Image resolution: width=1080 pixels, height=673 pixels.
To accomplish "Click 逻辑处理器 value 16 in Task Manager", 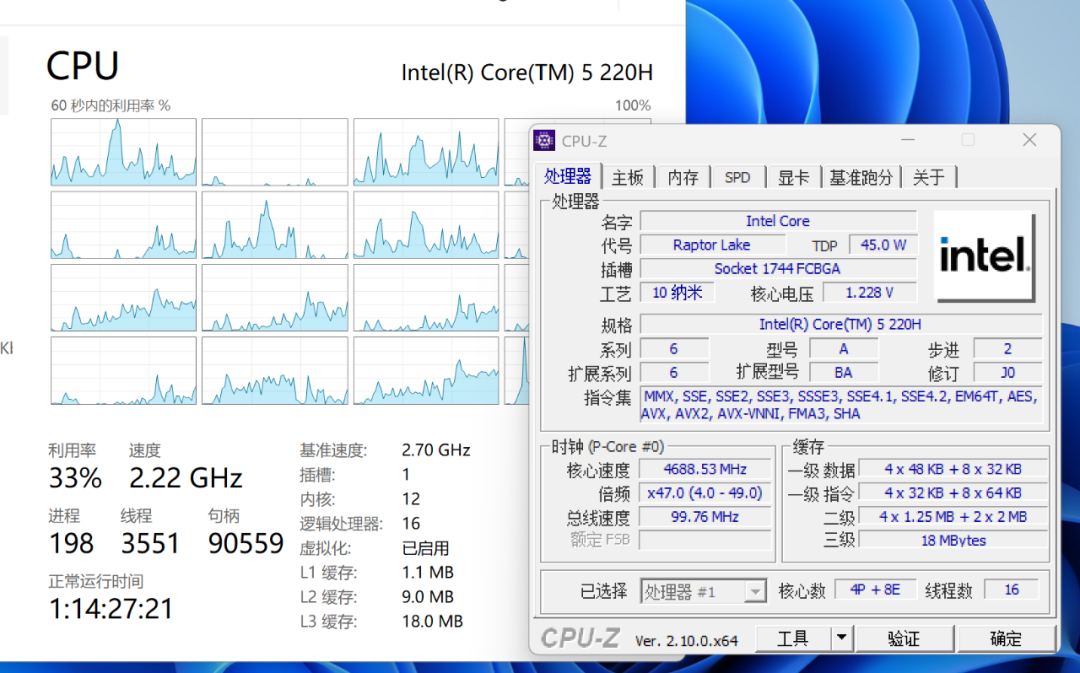I will click(411, 524).
